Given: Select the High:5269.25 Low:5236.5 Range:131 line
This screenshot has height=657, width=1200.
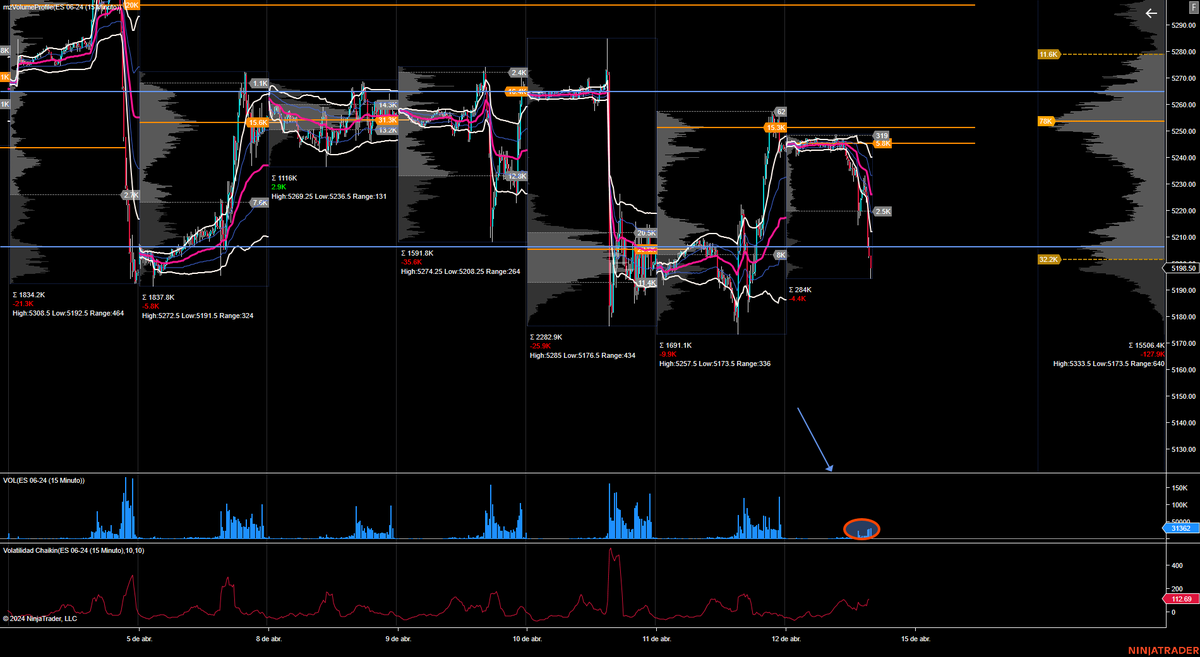Looking at the screenshot, I should click(x=329, y=196).
